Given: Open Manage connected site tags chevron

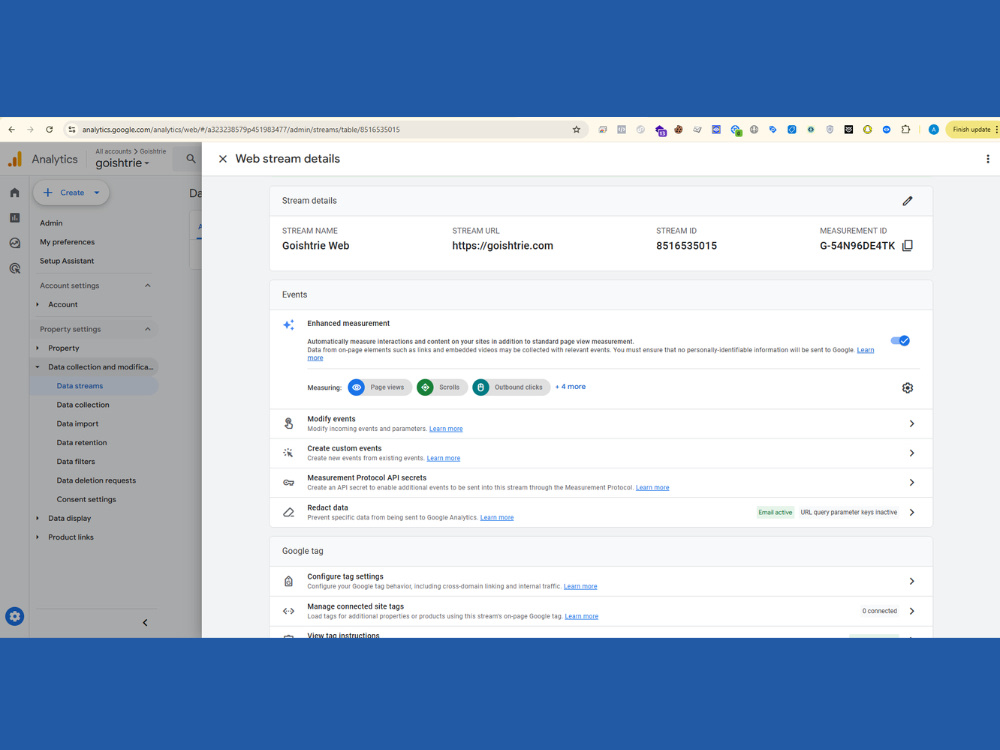Looking at the screenshot, I should tap(911, 611).
